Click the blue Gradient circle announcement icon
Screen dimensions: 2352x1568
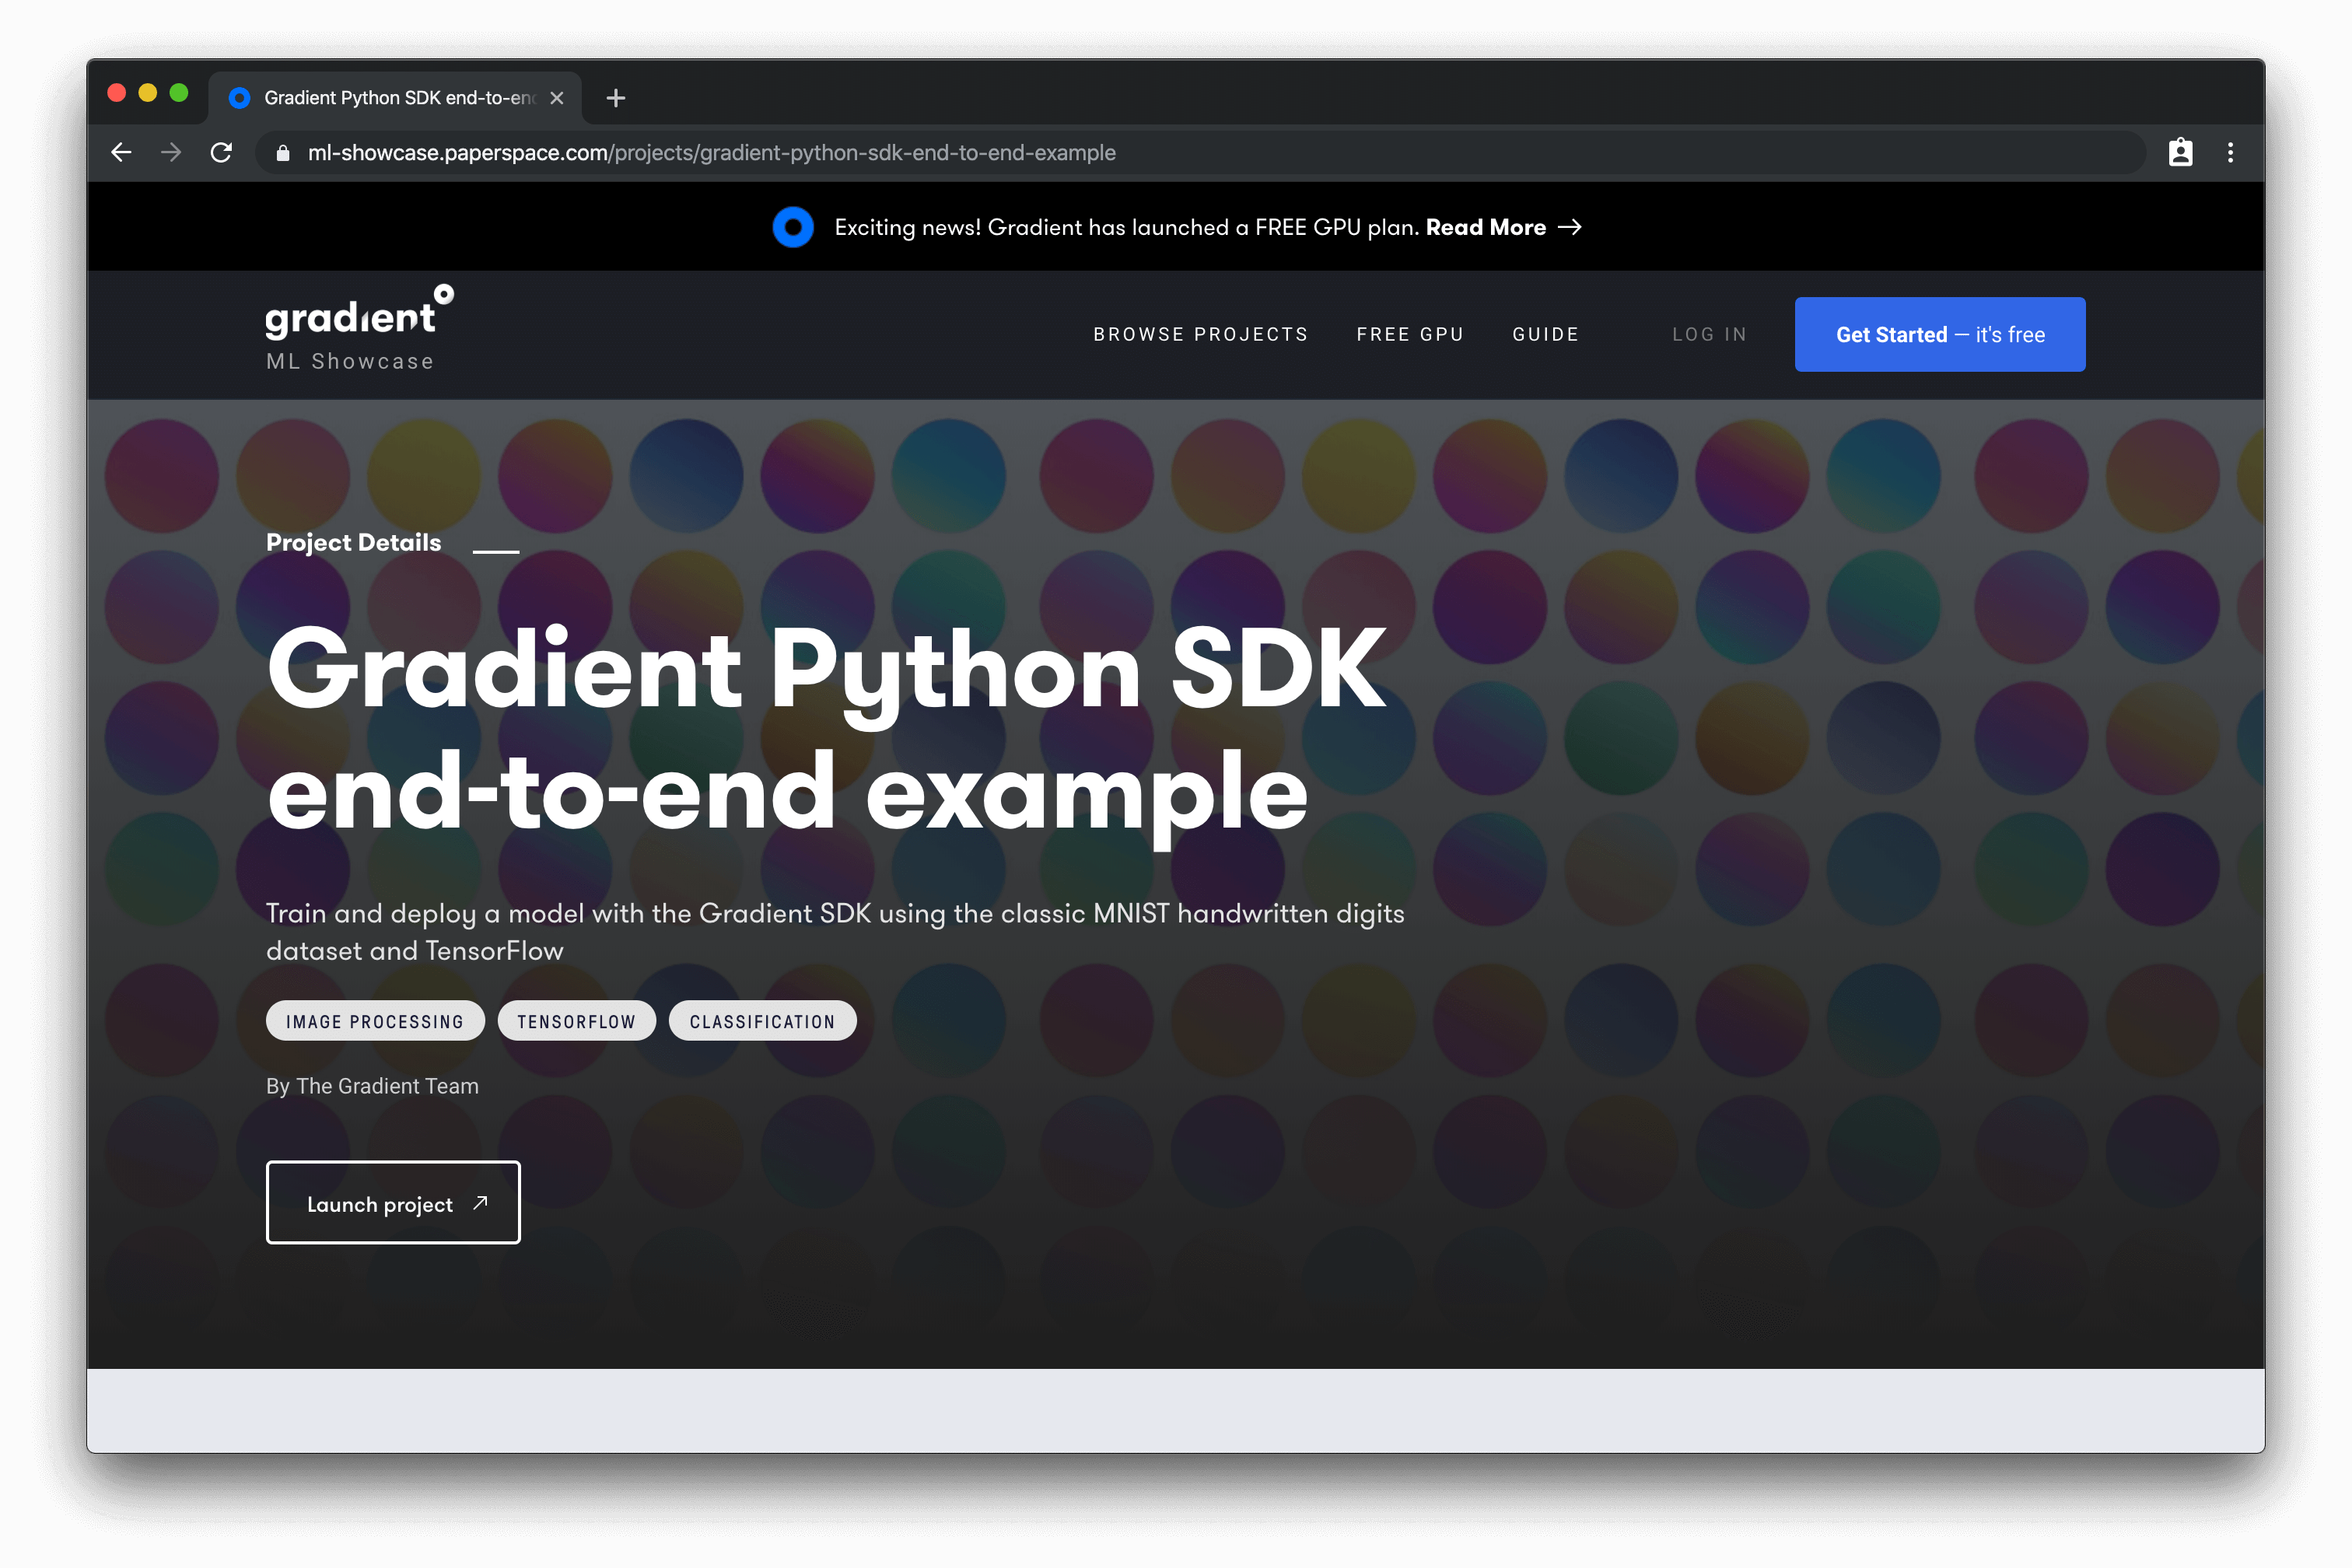coord(793,227)
